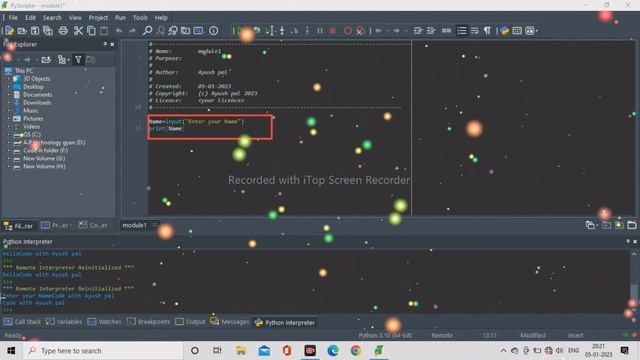This screenshot has height=360, width=640.
Task: Open the Search menu
Action: 52,18
